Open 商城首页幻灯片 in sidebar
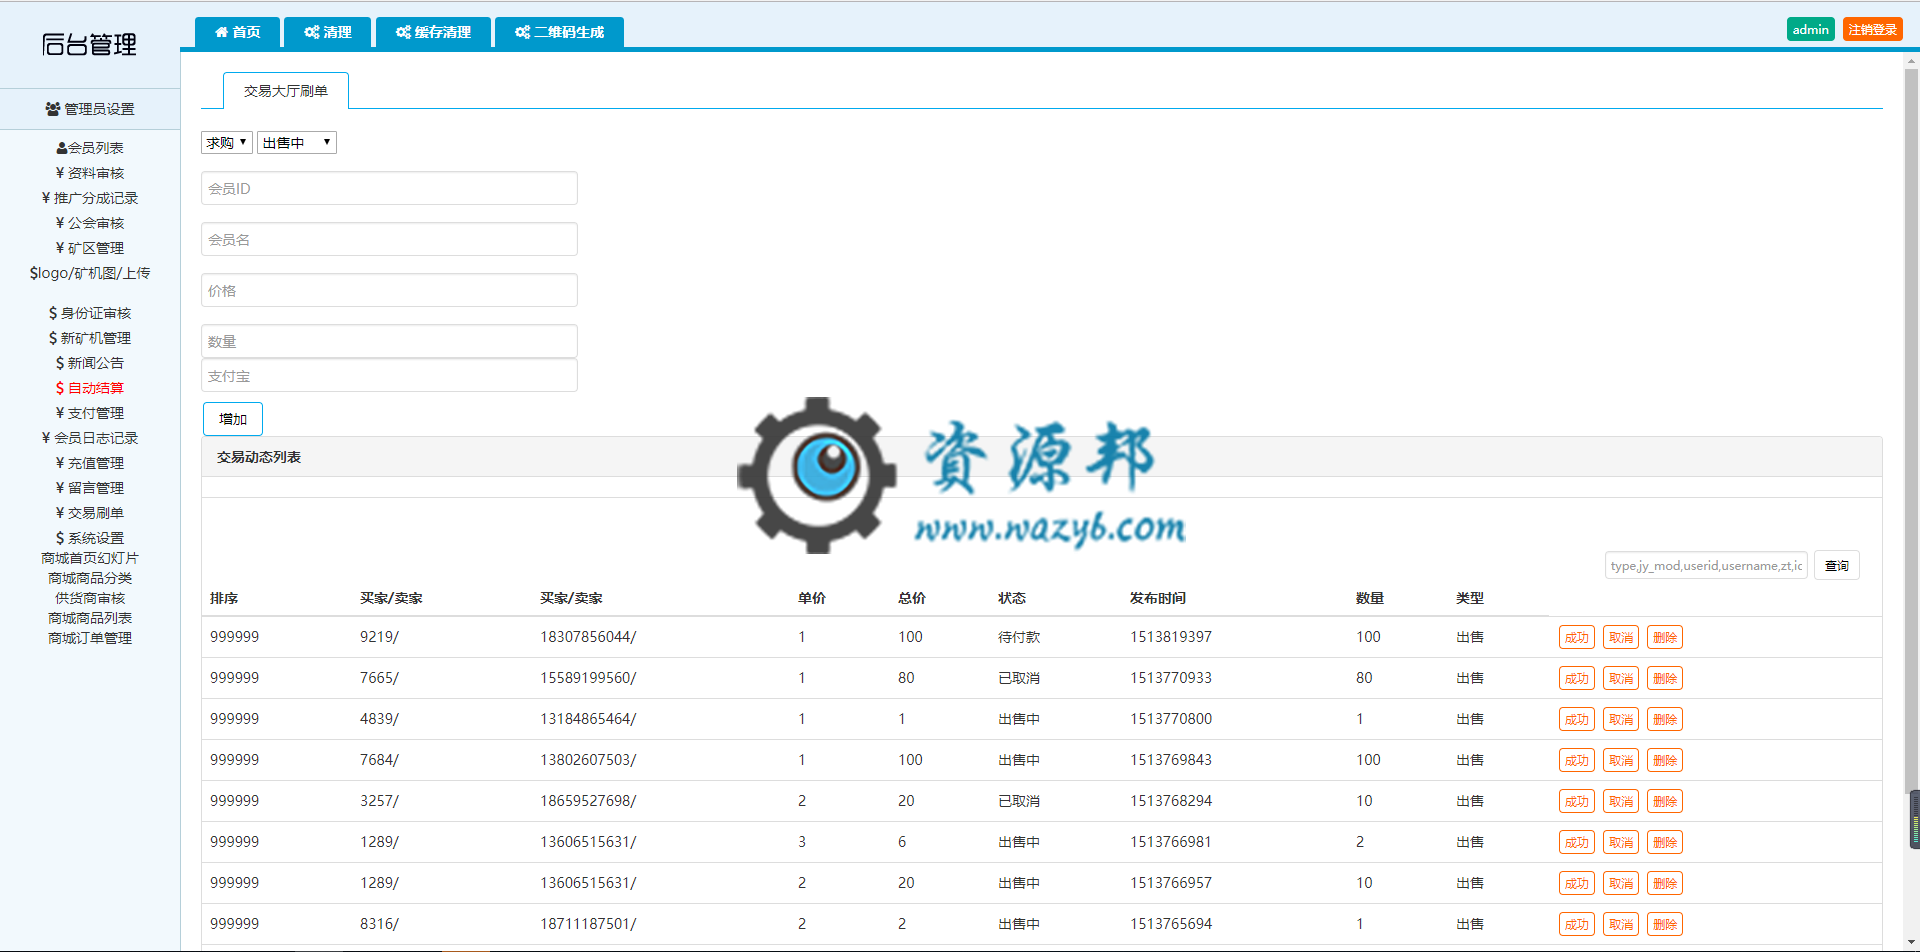 pos(90,558)
